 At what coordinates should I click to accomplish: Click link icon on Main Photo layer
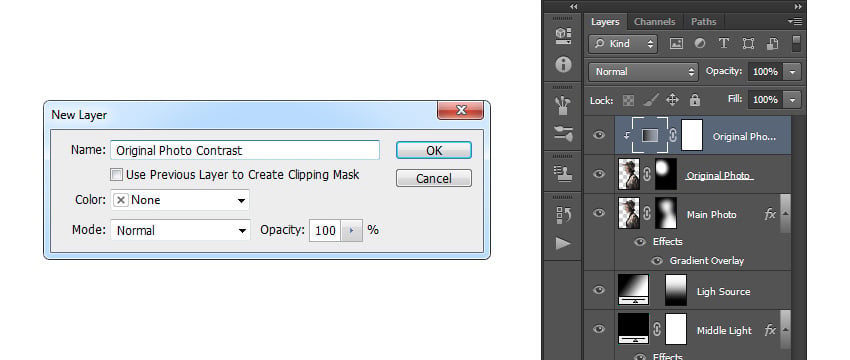point(647,214)
